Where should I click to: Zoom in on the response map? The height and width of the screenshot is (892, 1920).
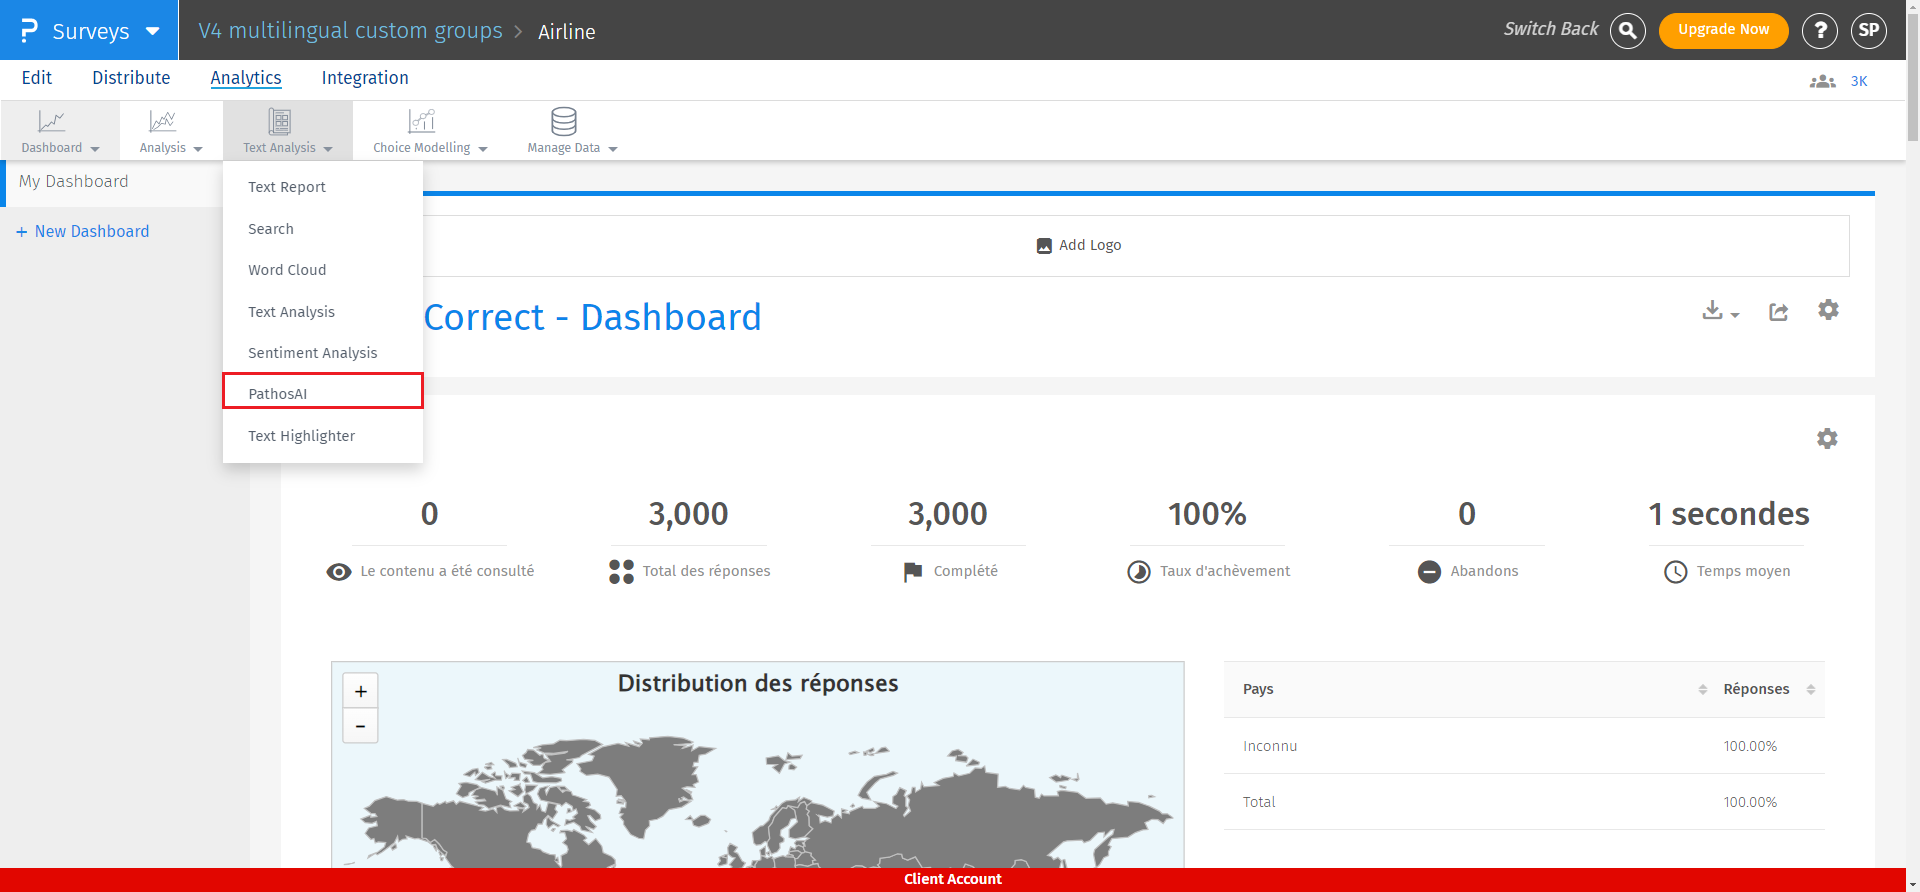click(x=361, y=691)
